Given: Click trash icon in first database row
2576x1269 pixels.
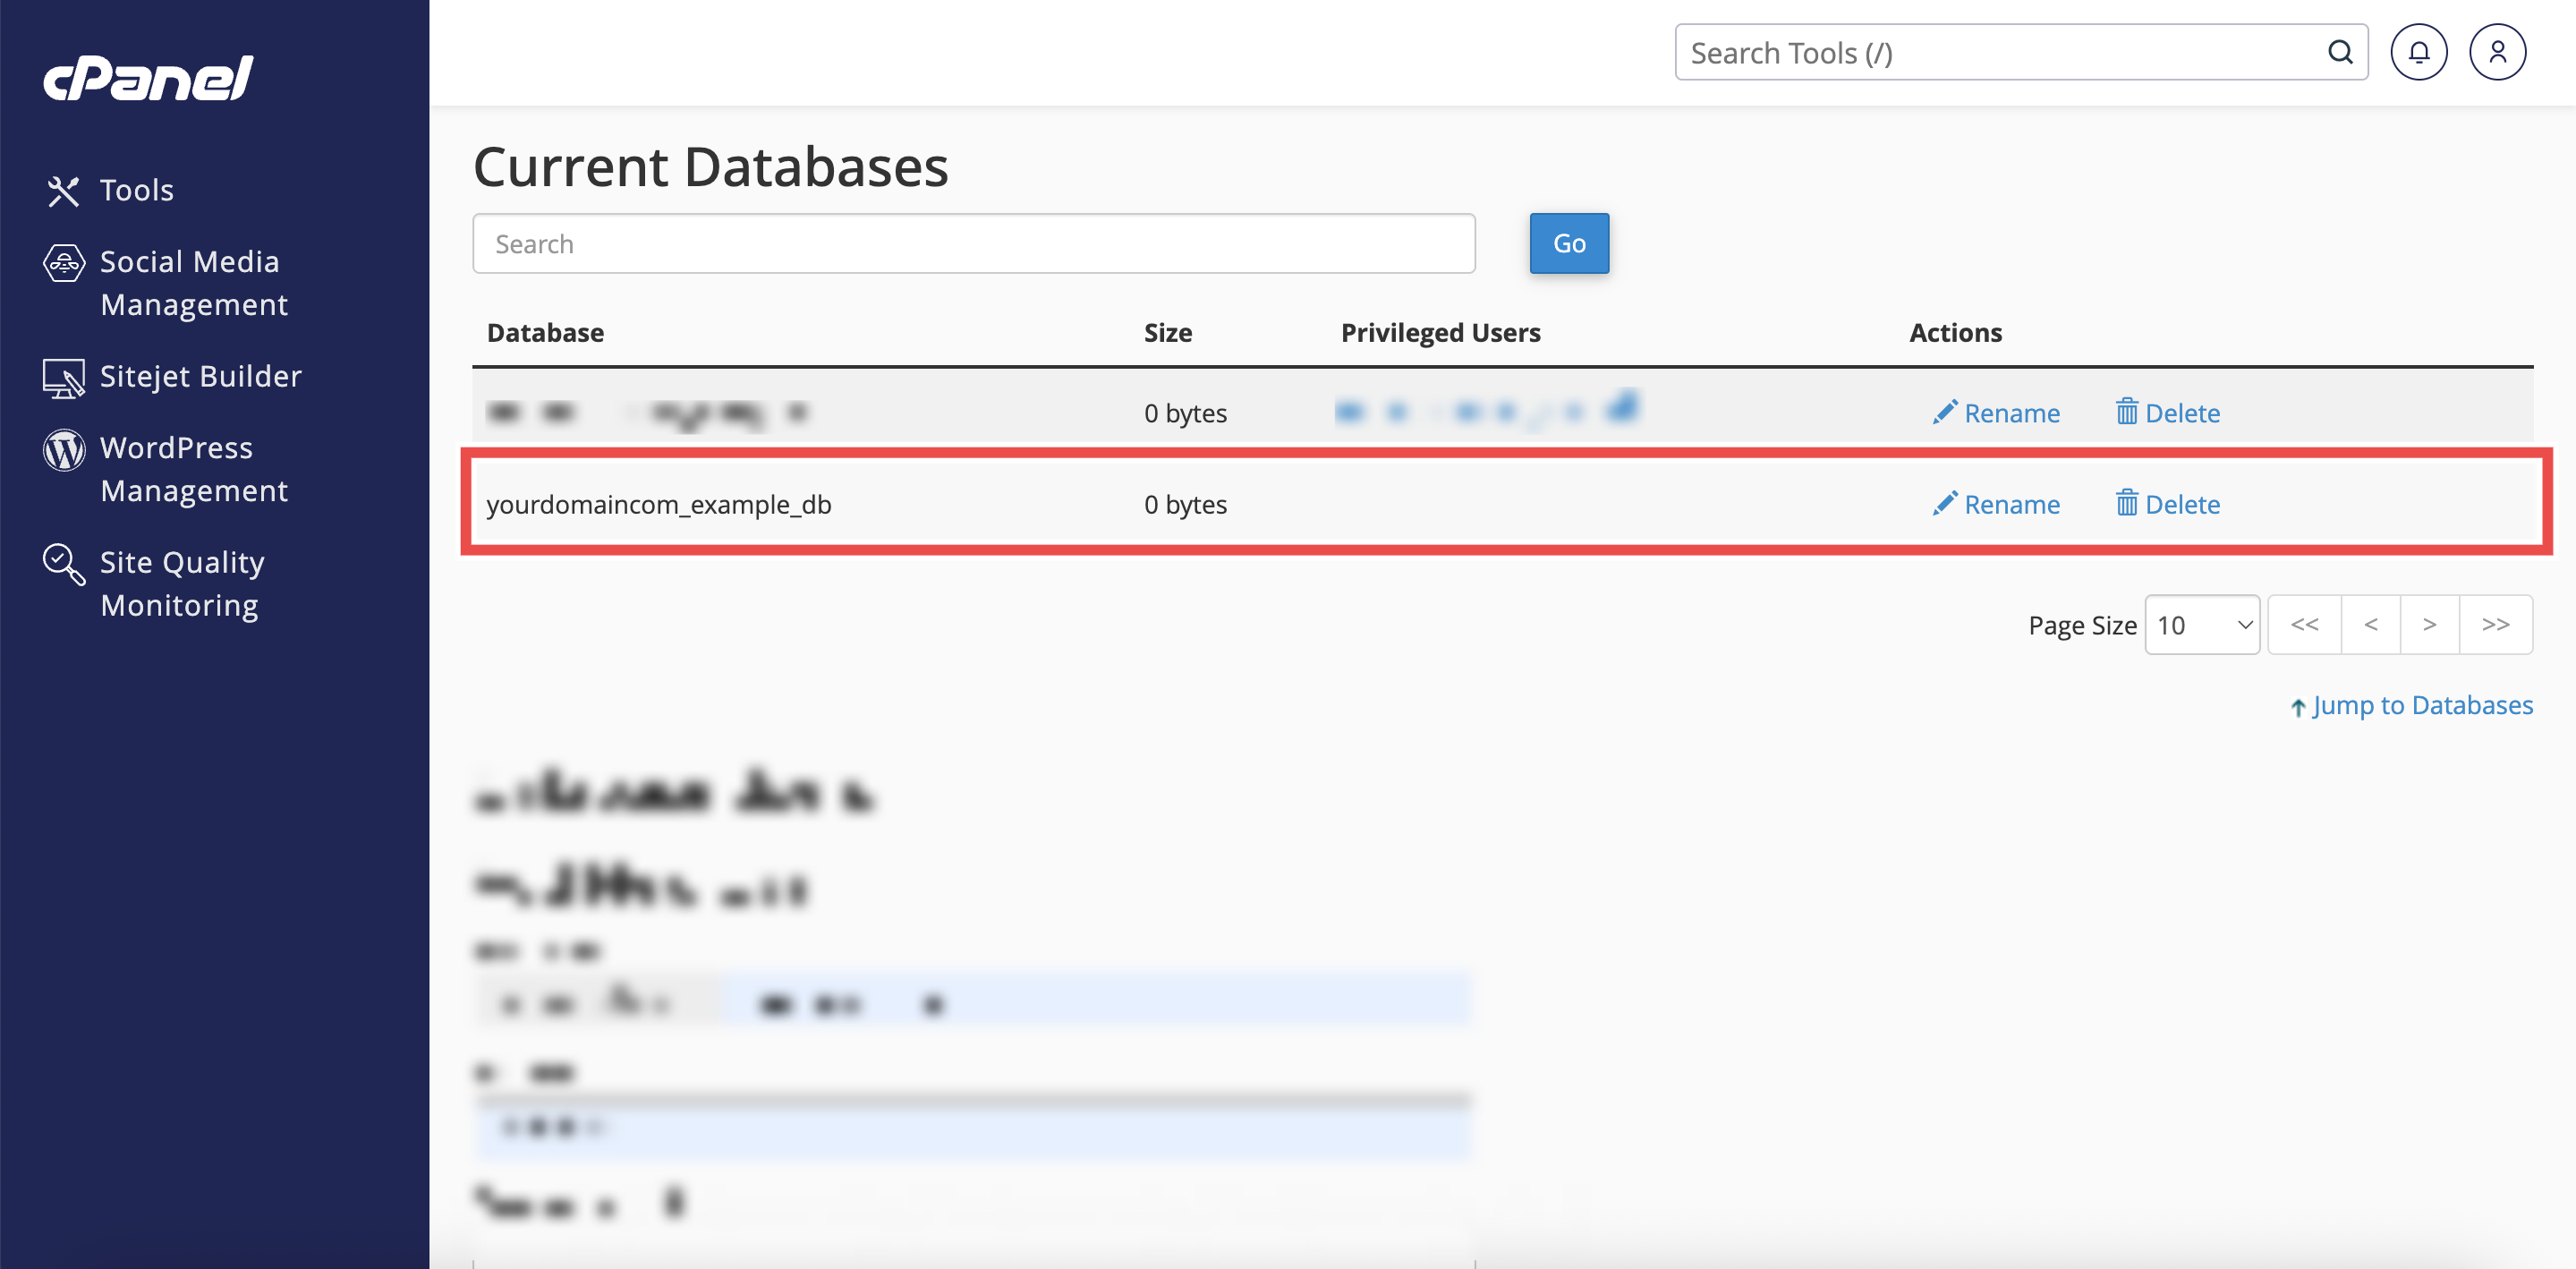Looking at the screenshot, I should (2127, 411).
